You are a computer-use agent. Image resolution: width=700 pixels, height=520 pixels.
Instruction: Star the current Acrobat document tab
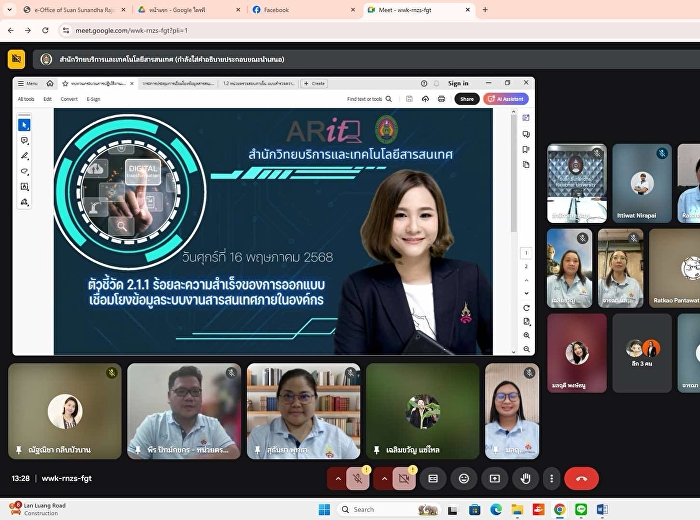(x=65, y=83)
